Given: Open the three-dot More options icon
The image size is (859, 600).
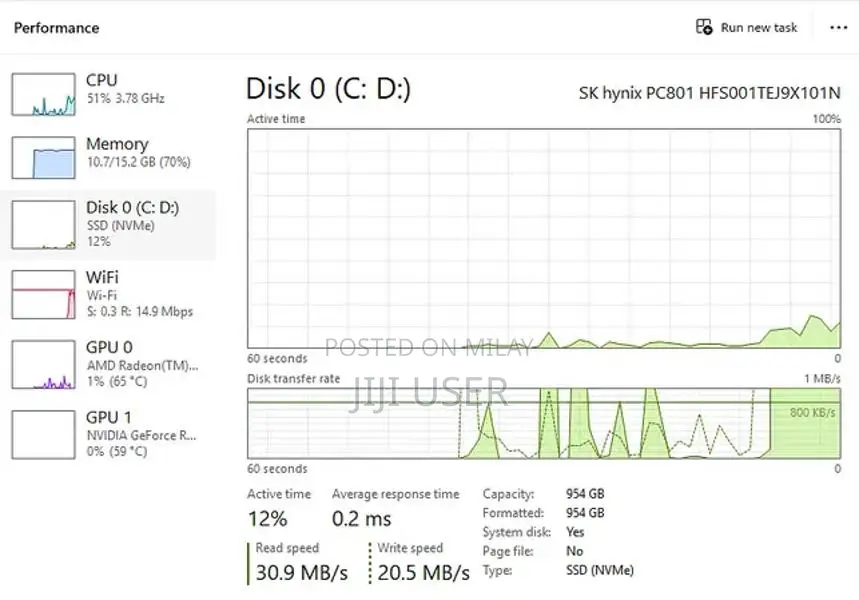Looking at the screenshot, I should tap(838, 27).
